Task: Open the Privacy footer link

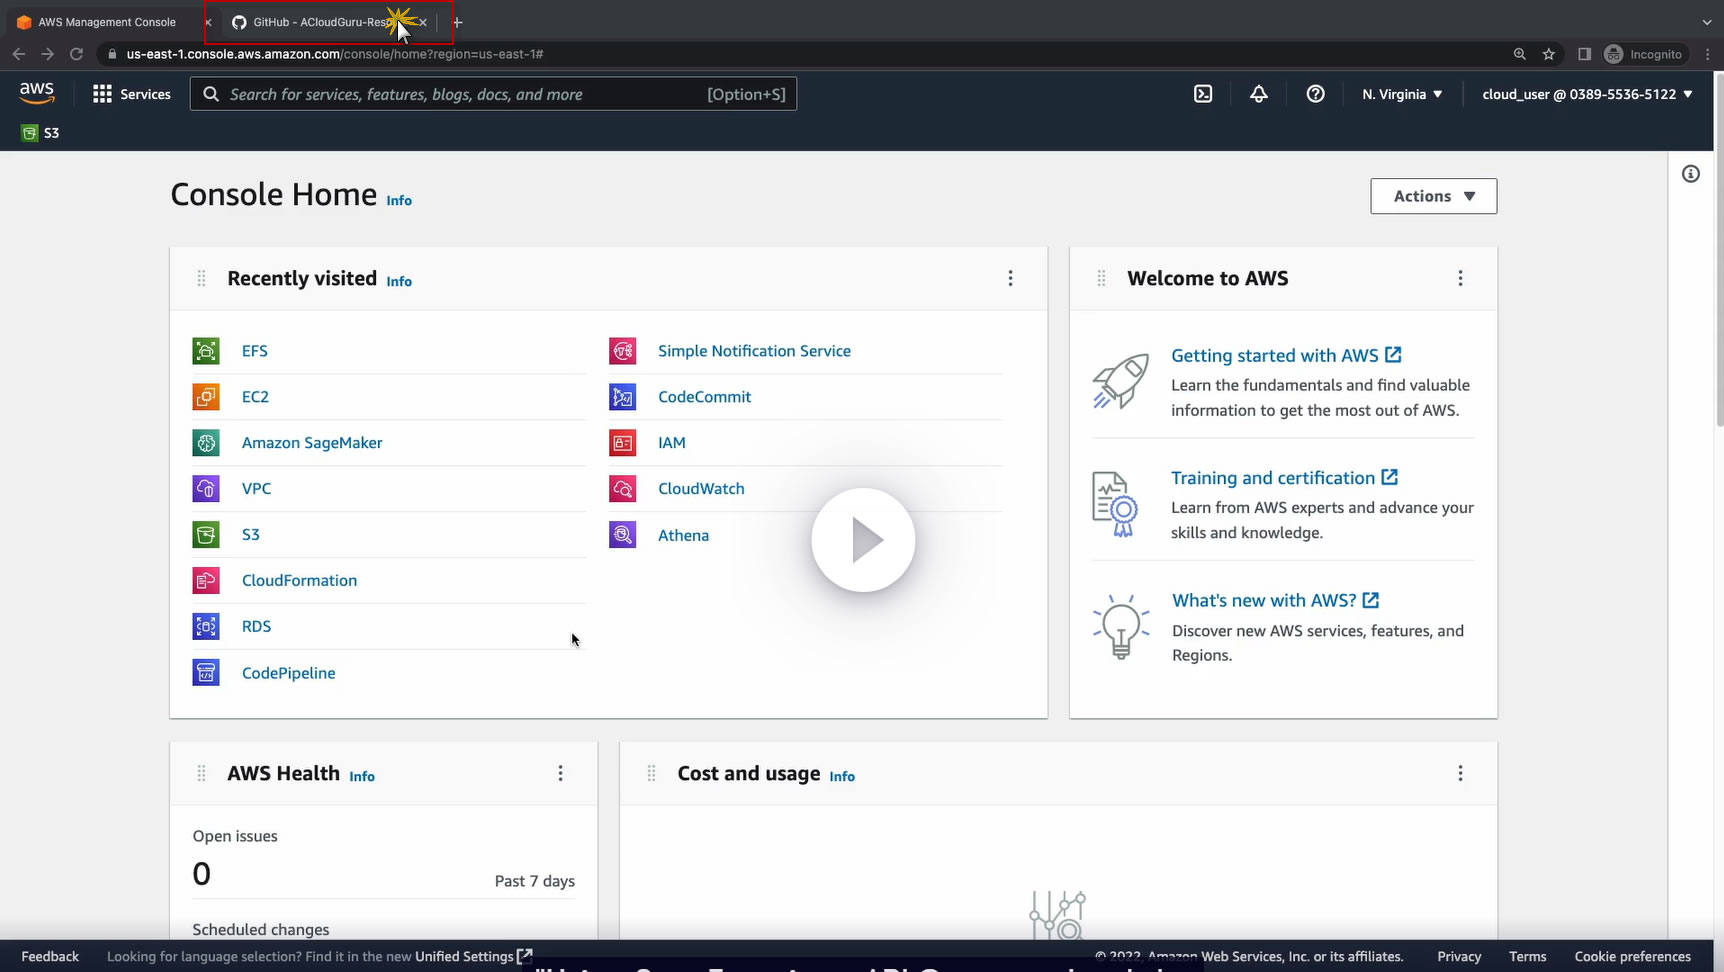Action: coord(1459,956)
